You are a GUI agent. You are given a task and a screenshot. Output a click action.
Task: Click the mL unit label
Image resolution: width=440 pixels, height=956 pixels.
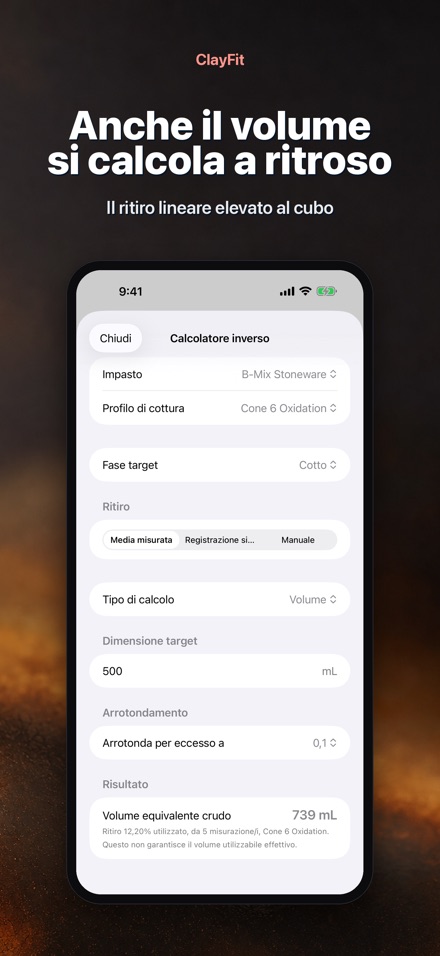pyautogui.click(x=329, y=671)
